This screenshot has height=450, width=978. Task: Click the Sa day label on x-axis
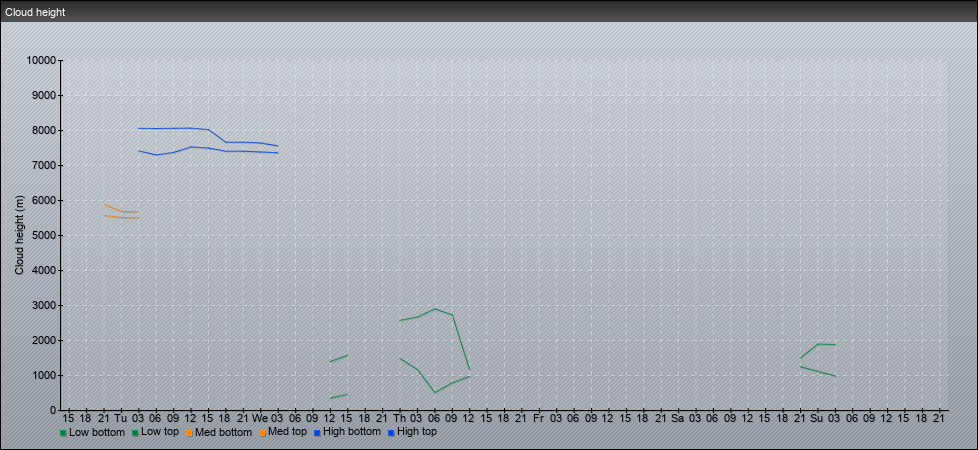[x=678, y=419]
